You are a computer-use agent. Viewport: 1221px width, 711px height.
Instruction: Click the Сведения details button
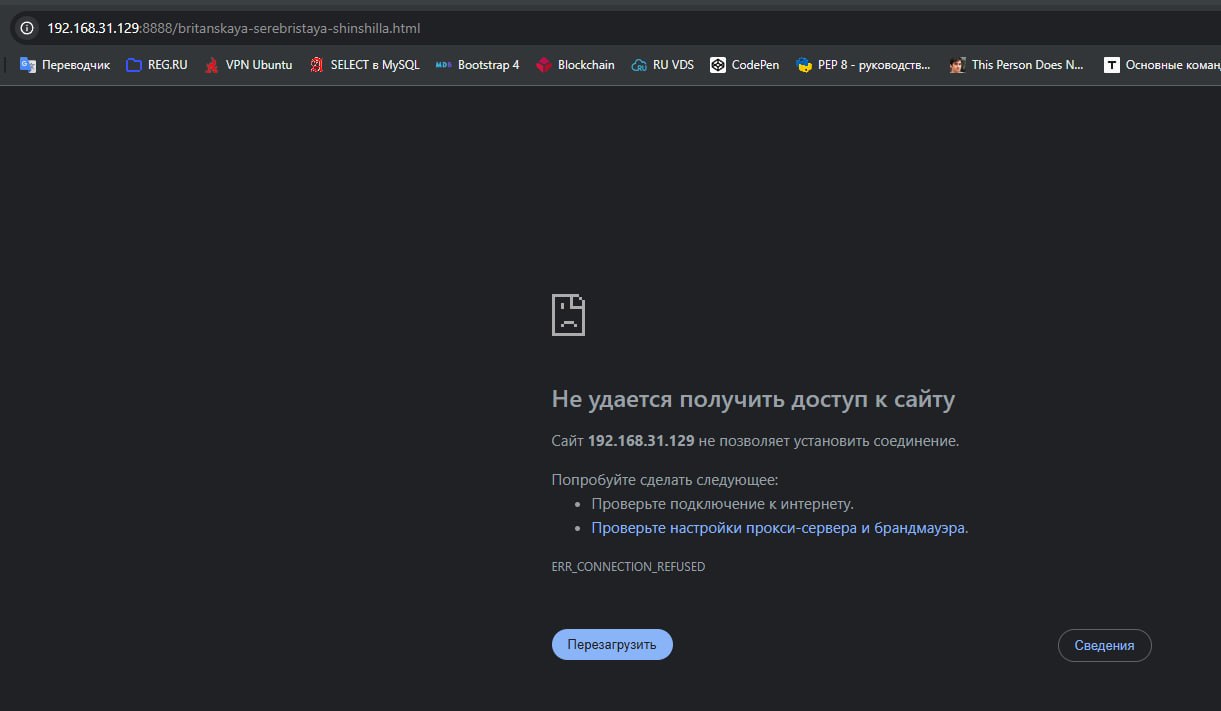coord(1104,645)
